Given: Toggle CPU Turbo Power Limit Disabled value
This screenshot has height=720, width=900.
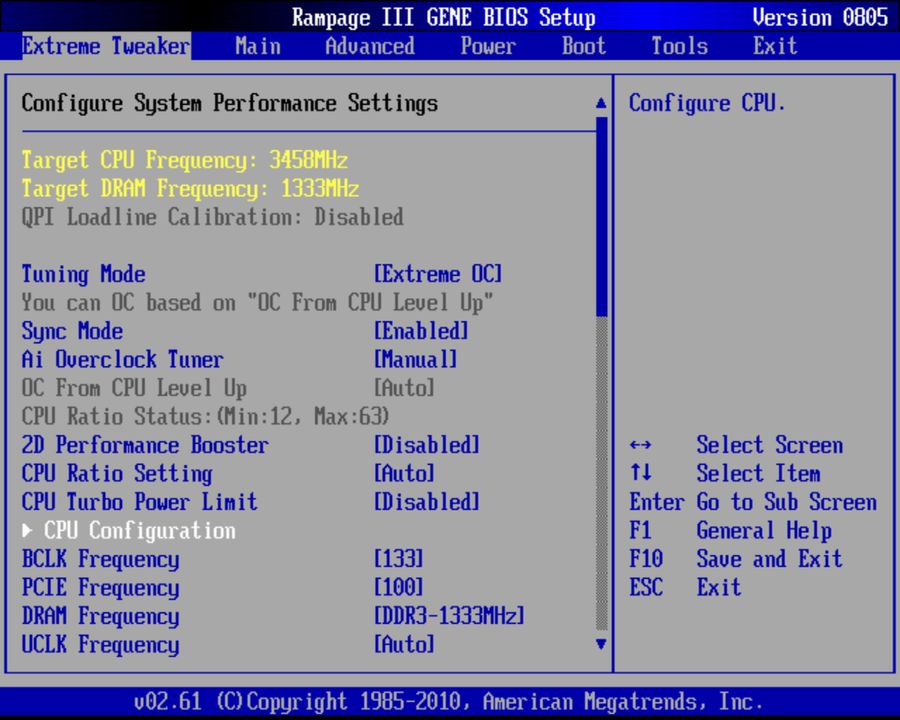Looking at the screenshot, I should click(426, 502).
